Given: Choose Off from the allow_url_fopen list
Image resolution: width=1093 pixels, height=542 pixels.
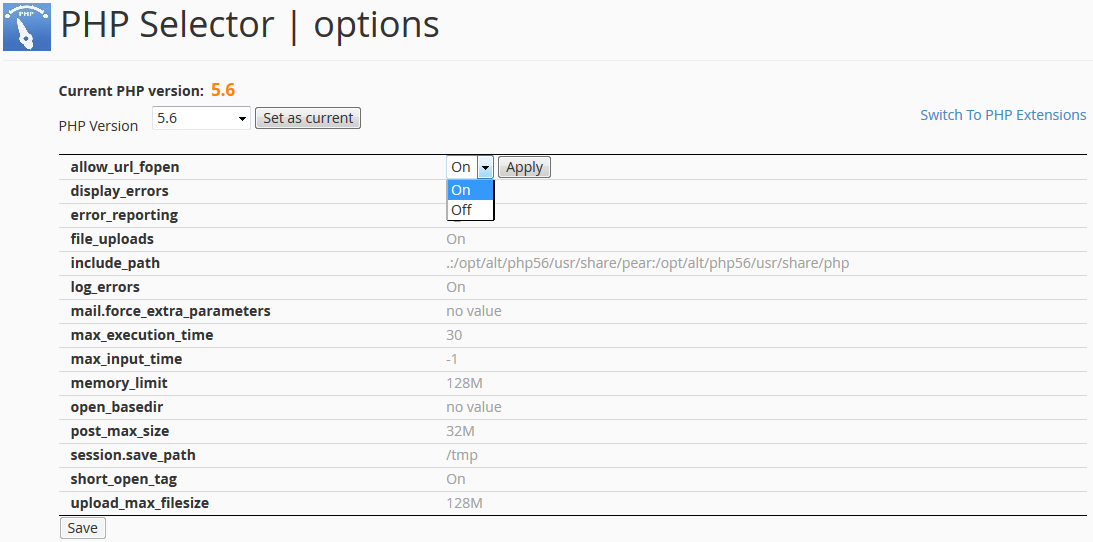Looking at the screenshot, I should pyautogui.click(x=470, y=210).
